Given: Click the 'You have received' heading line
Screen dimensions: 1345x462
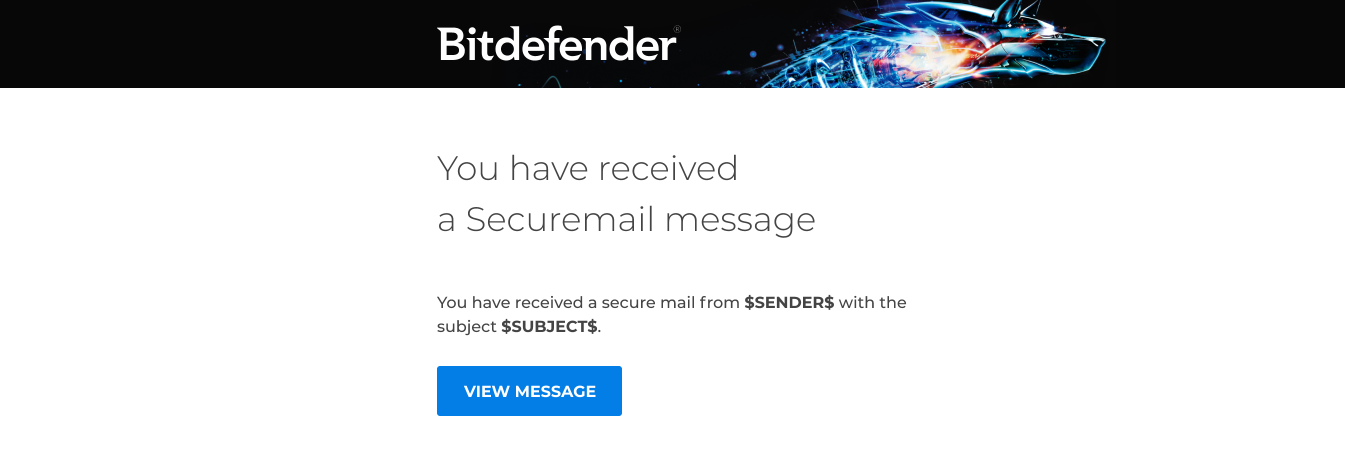Looking at the screenshot, I should (587, 168).
